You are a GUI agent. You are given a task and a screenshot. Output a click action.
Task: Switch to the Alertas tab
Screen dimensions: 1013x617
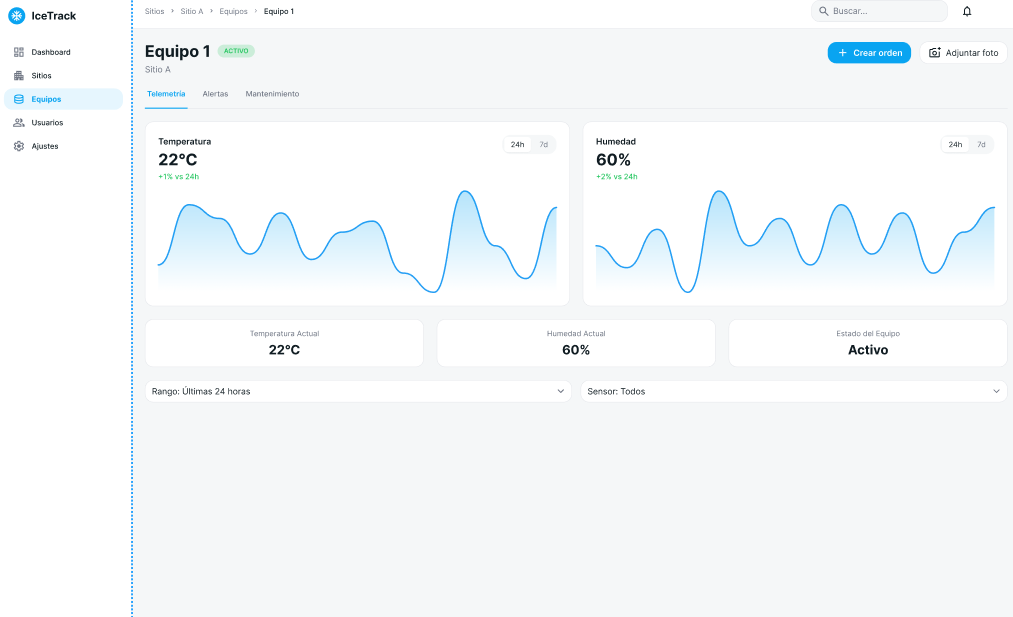pyautogui.click(x=215, y=94)
